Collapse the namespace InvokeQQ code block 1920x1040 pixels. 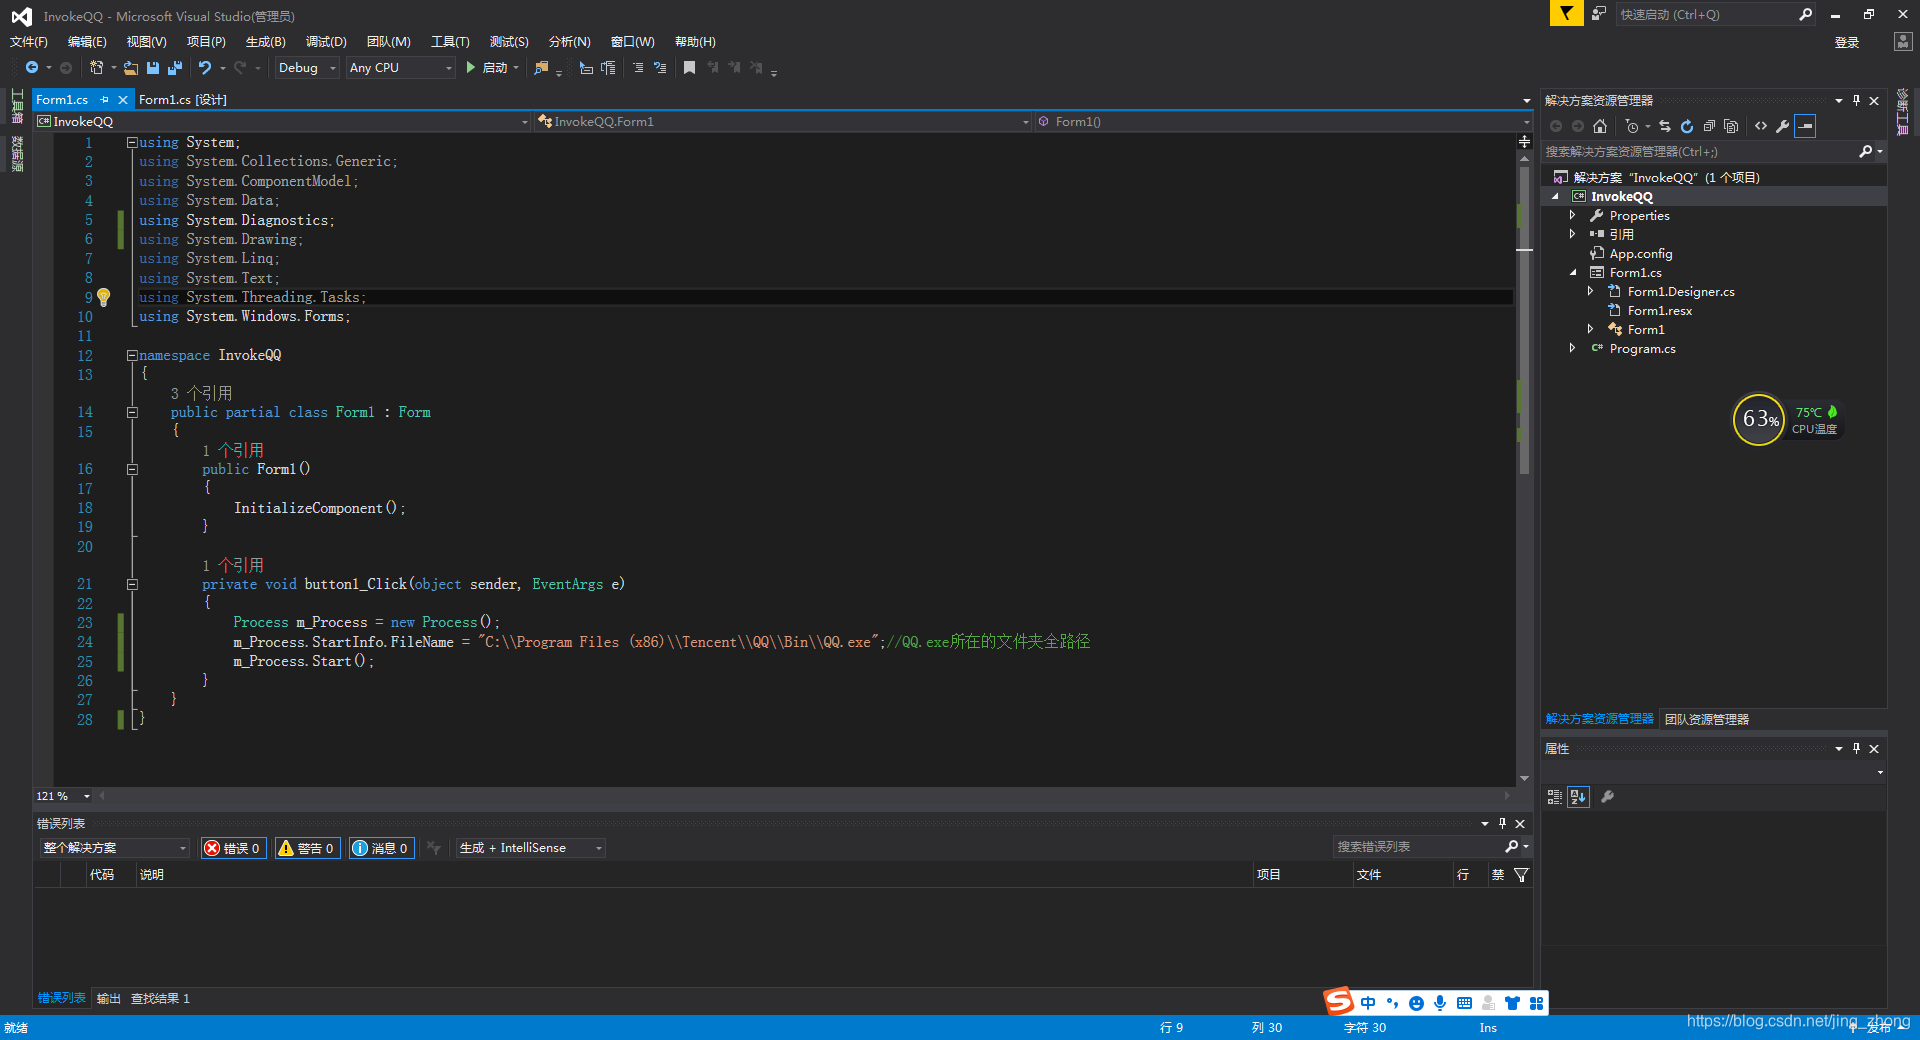(132, 356)
